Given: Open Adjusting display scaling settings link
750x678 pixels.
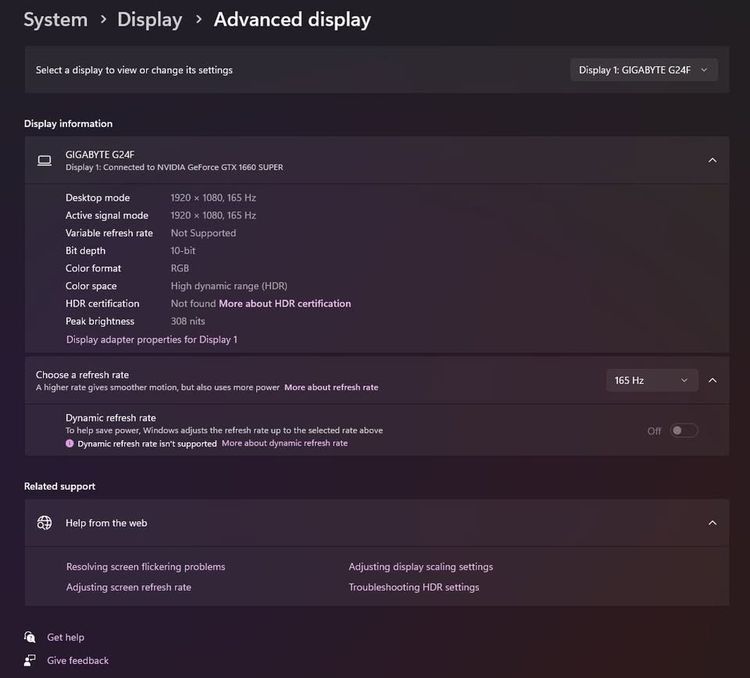Looking at the screenshot, I should click(x=420, y=567).
